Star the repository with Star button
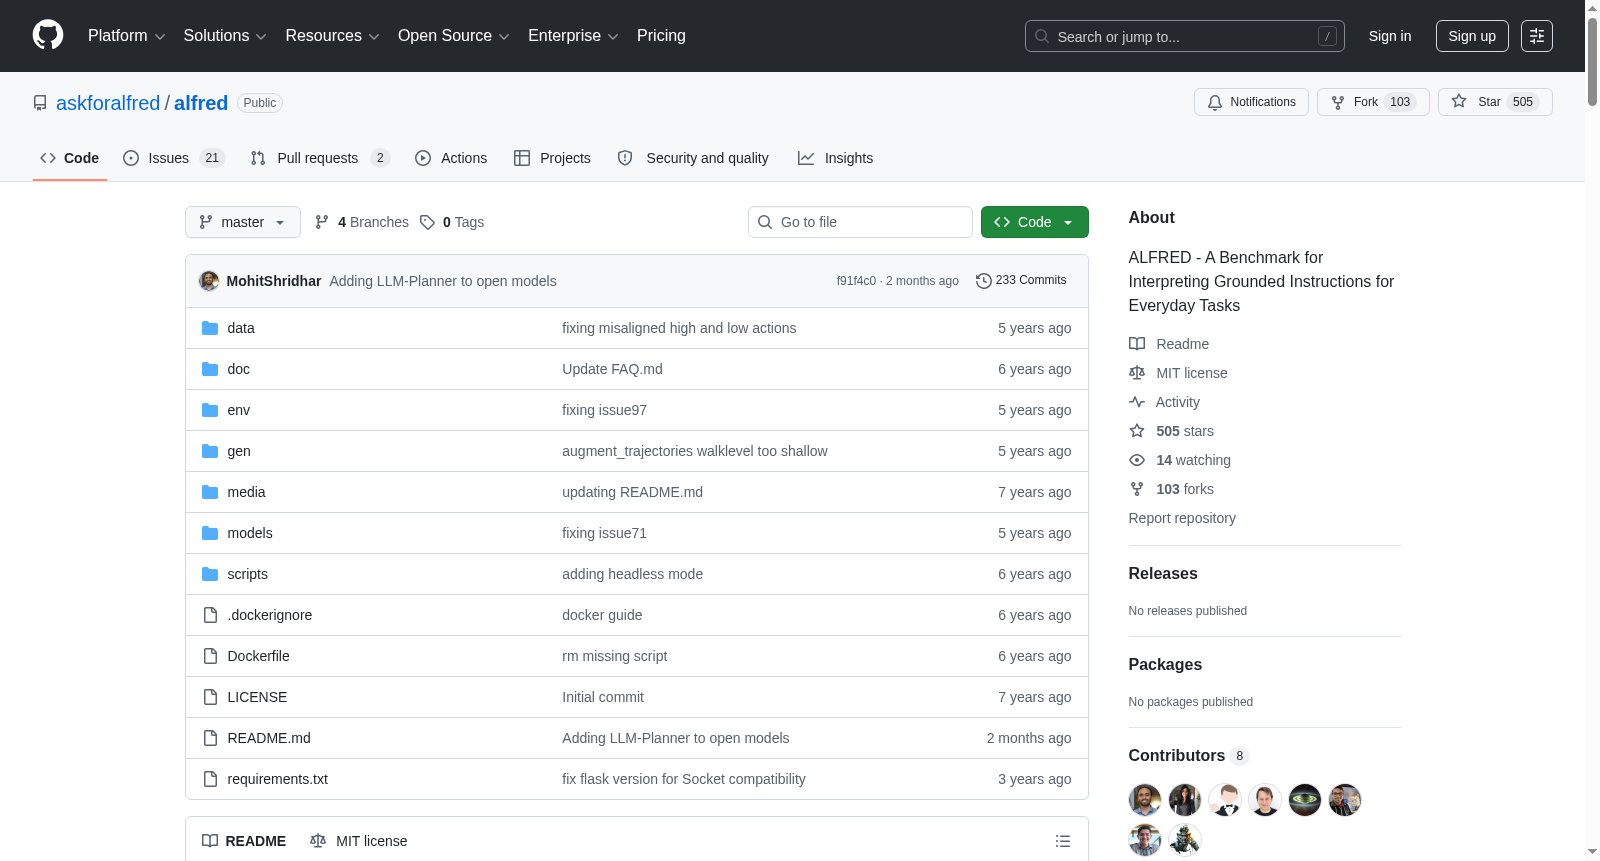This screenshot has height=861, width=1600. click(x=1495, y=102)
